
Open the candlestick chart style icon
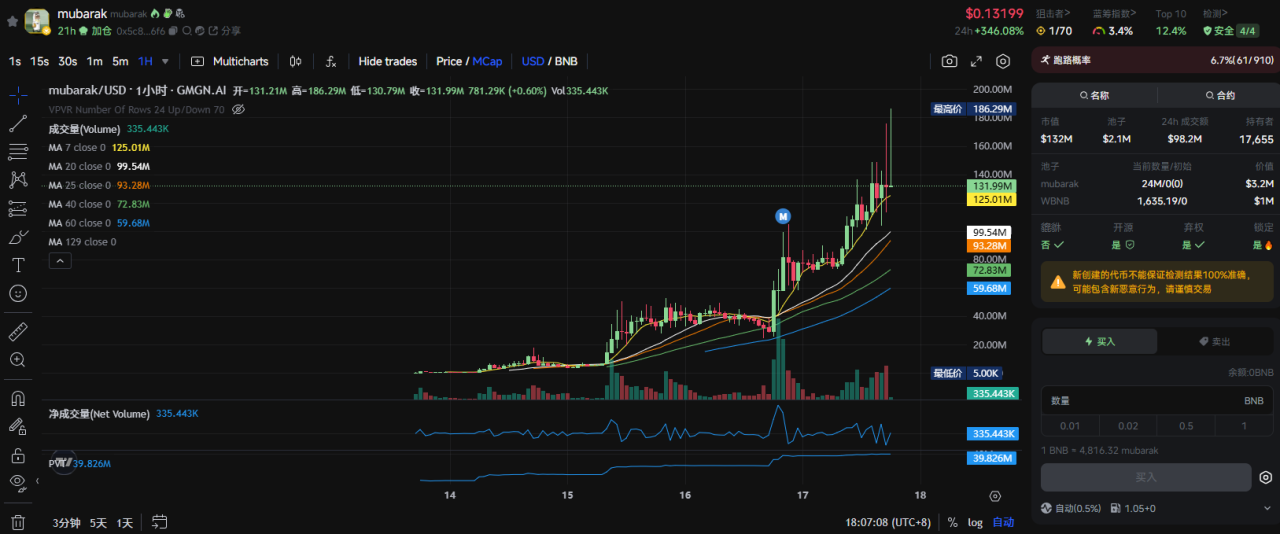[296, 61]
